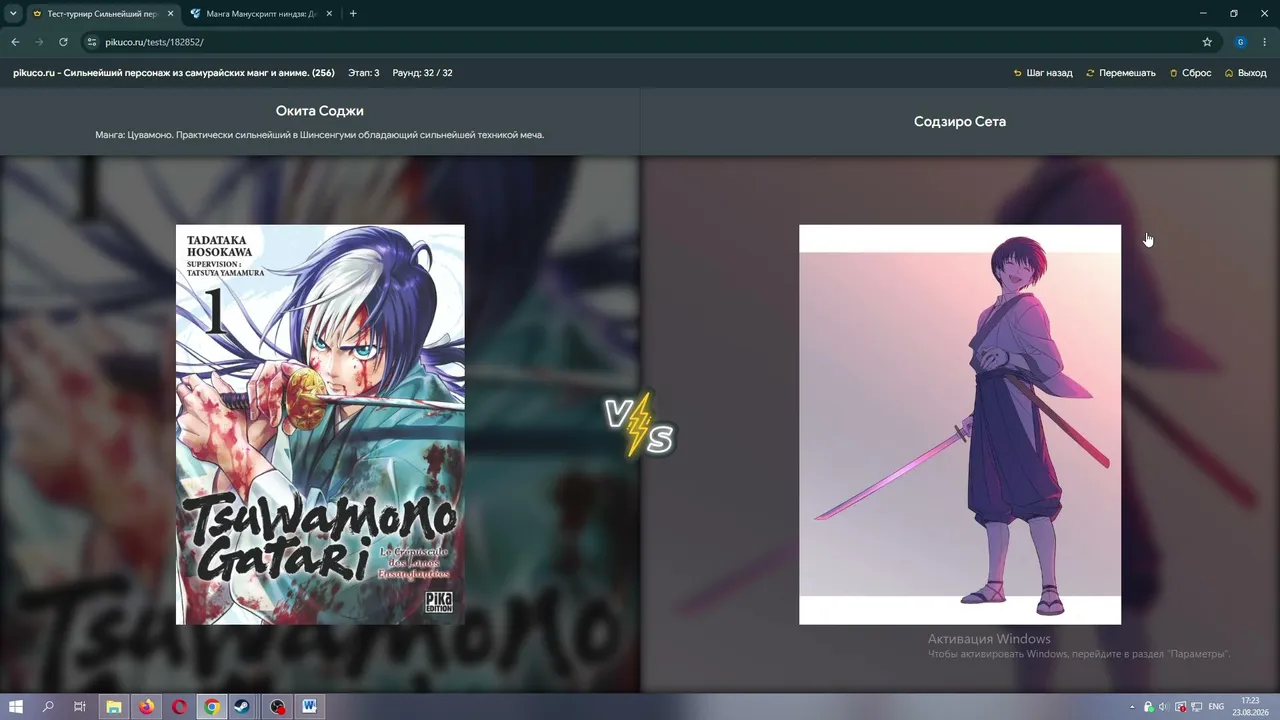
Task: Click the Раунд: 32 / 32 counter
Action: pyautogui.click(x=422, y=73)
